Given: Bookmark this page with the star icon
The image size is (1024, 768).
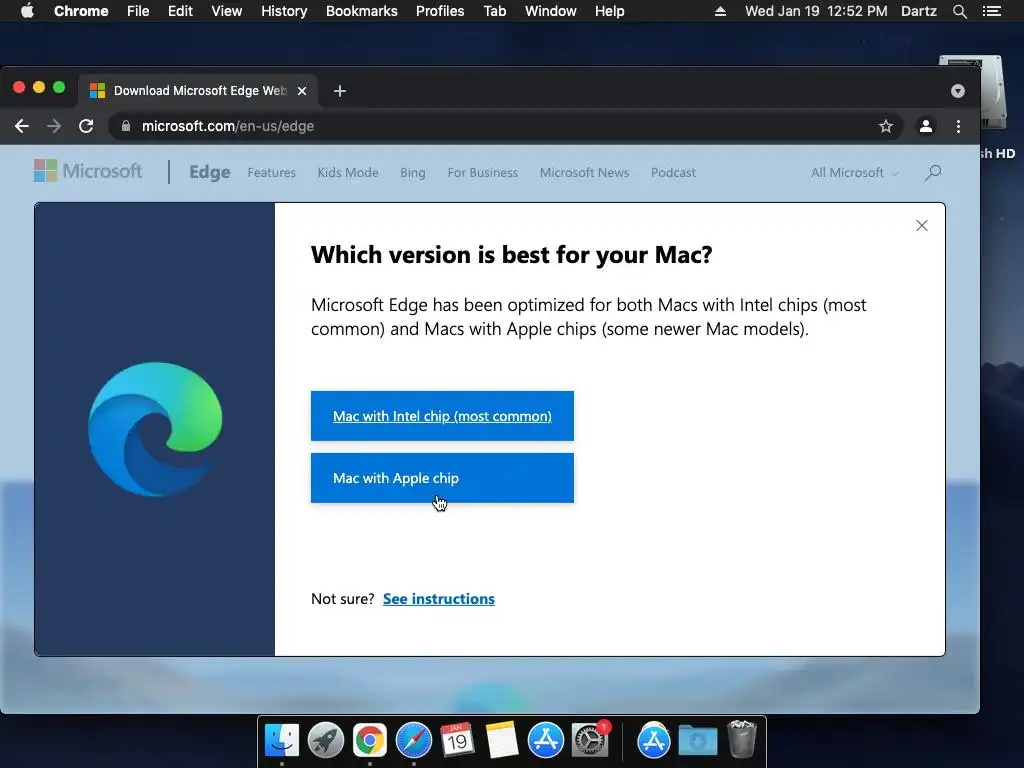Looking at the screenshot, I should point(886,126).
